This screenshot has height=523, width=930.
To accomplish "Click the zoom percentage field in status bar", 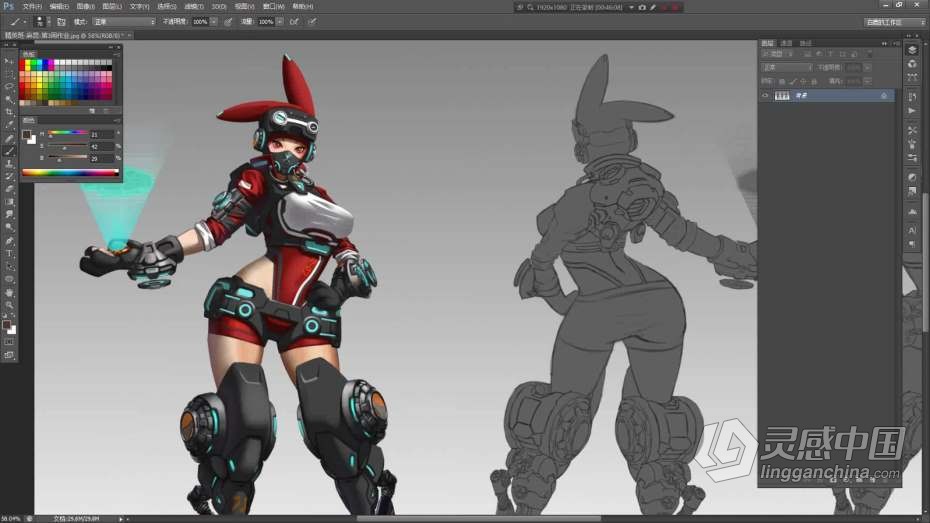I will coord(11,519).
